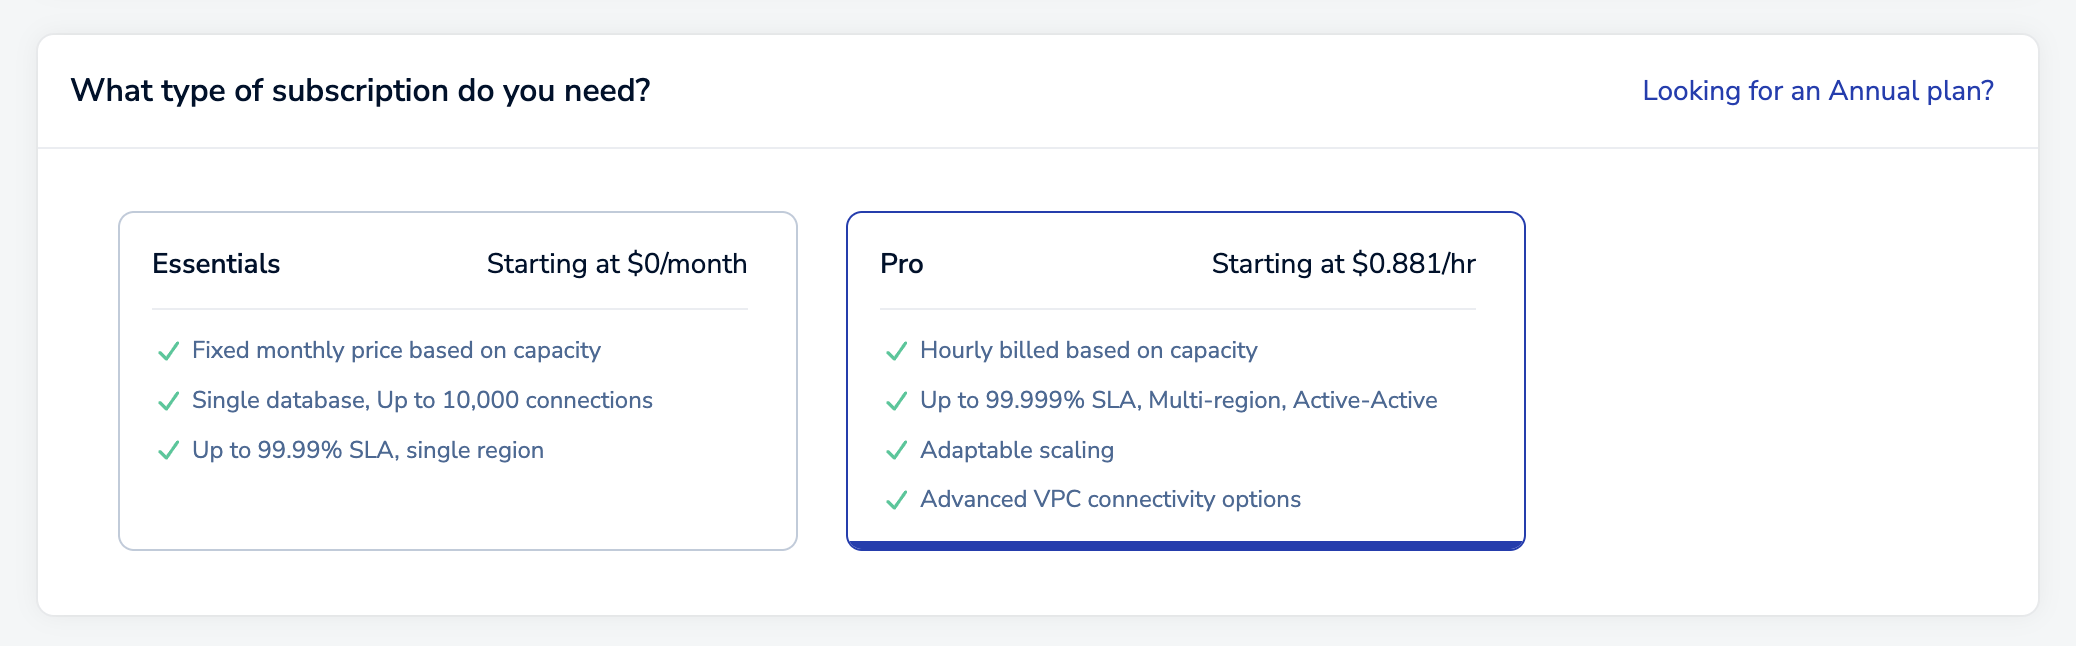This screenshot has height=646, width=2076.
Task: Click checkmark beside Advanced VPC connectivity
Action: point(896,500)
